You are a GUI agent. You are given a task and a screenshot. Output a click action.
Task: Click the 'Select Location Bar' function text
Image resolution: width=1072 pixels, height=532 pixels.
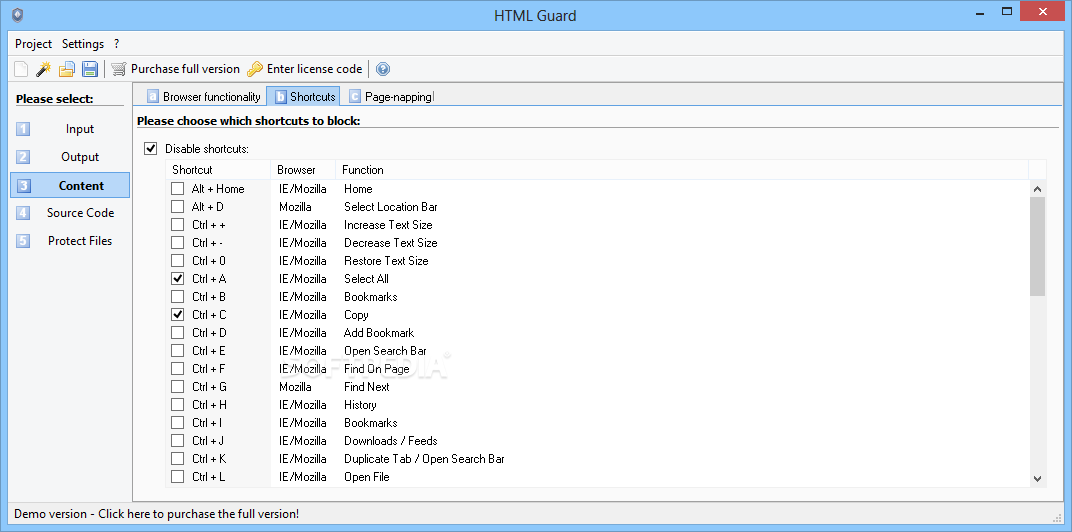[390, 207]
